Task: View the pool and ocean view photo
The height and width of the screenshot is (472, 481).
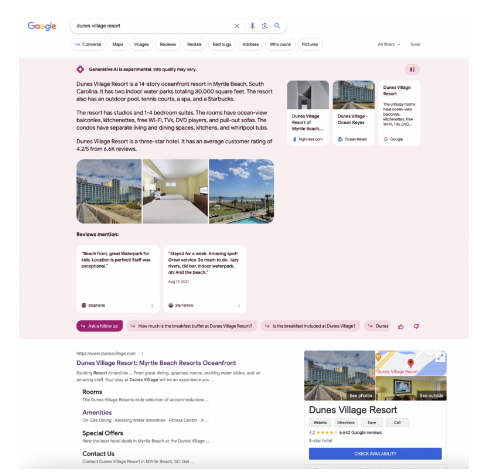Action: click(241, 191)
